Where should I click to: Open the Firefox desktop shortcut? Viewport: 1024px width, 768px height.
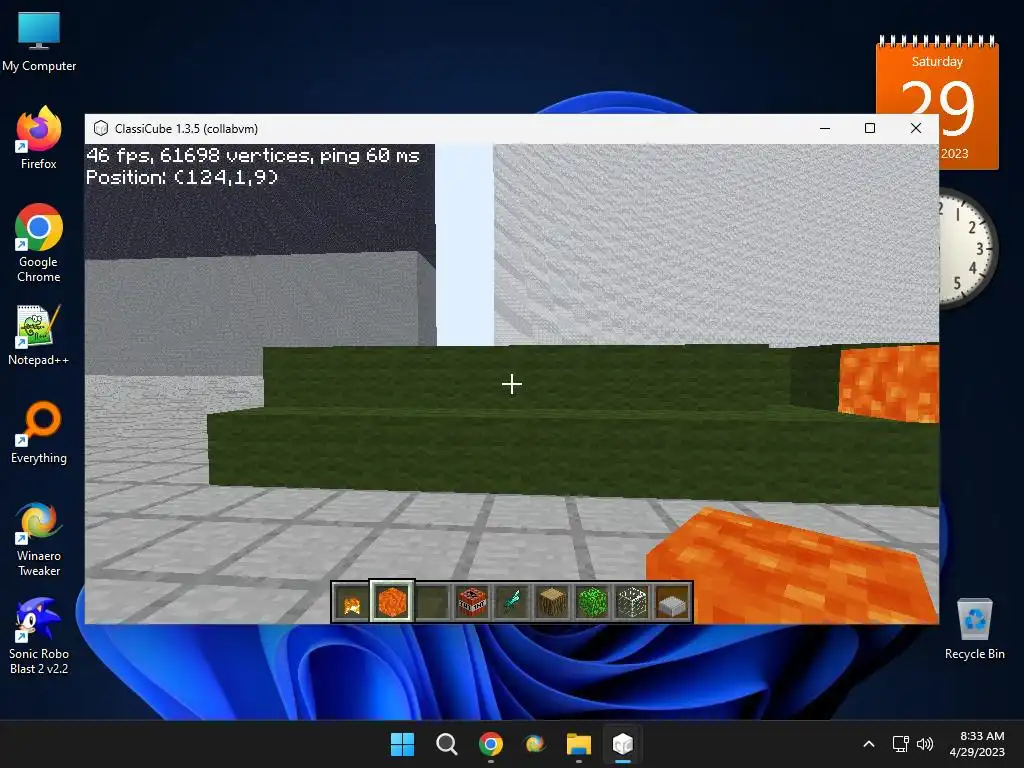pos(39,138)
